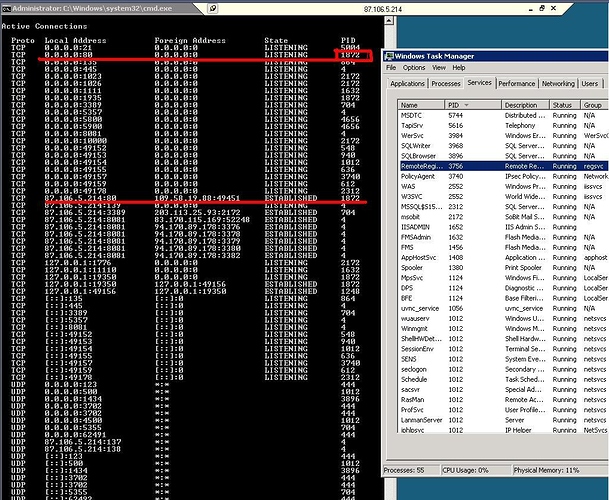Switch to the Applications tab
This screenshot has width=609, height=500.
click(407, 84)
